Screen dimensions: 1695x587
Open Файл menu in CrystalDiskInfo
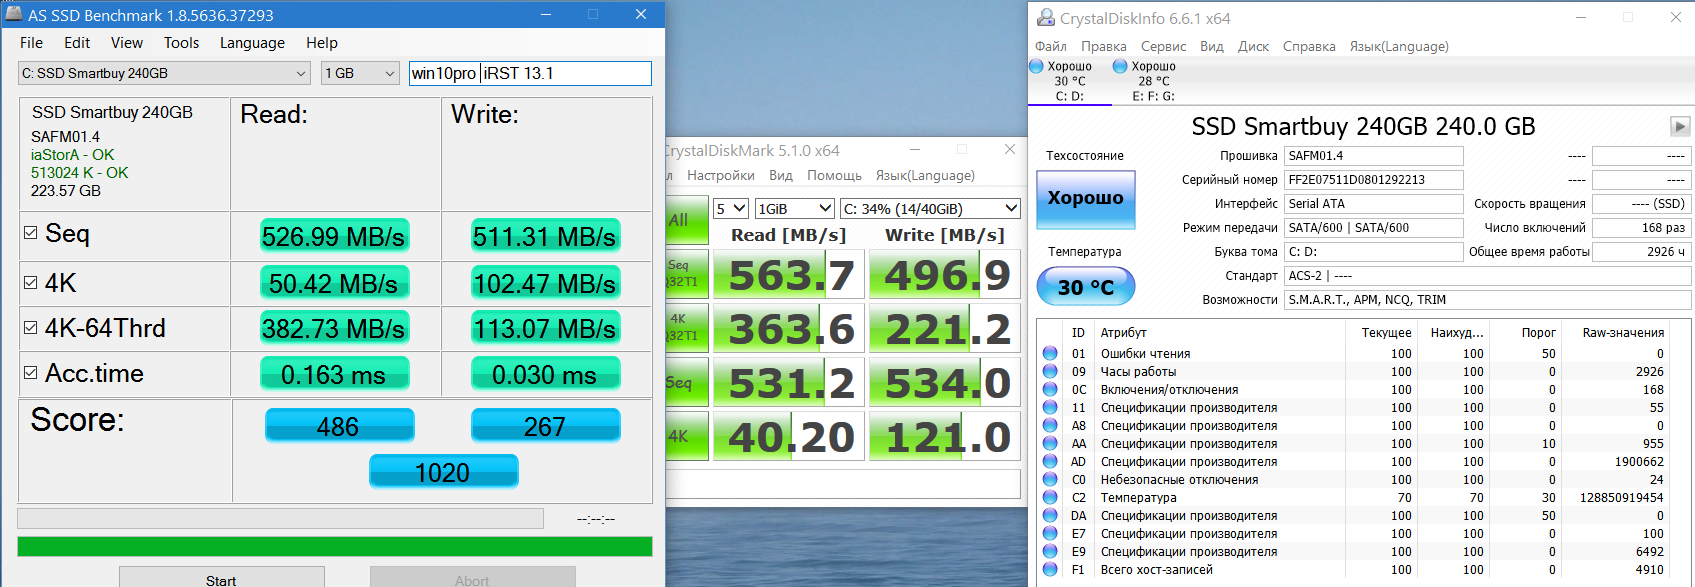coord(1051,46)
